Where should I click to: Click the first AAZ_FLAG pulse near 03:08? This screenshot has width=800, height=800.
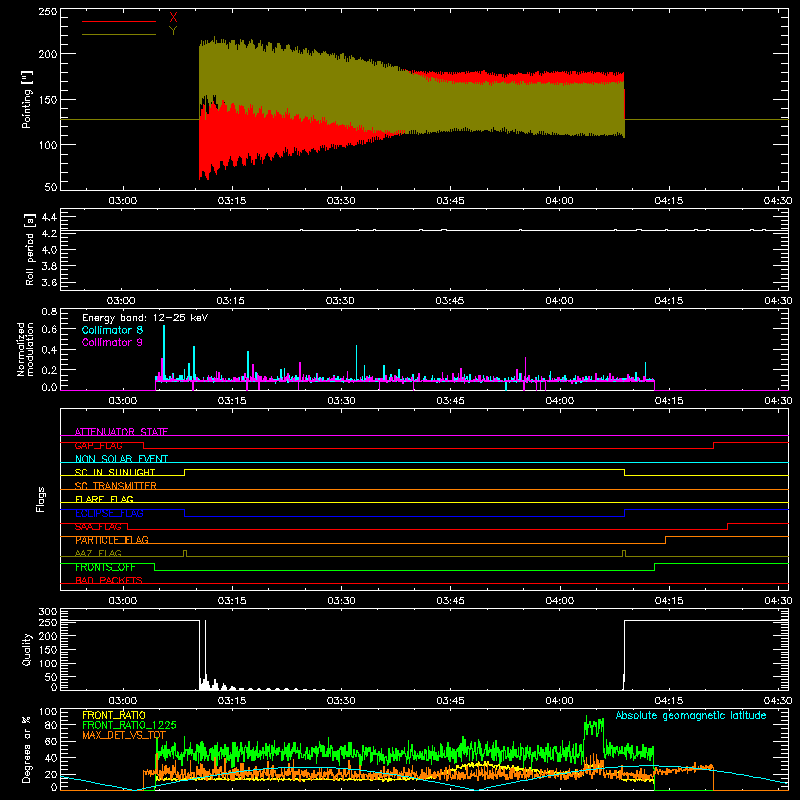click(185, 554)
